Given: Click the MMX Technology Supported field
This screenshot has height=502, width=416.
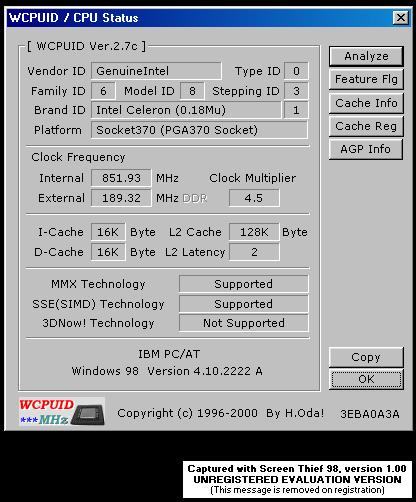Looking at the screenshot, I should (244, 284).
